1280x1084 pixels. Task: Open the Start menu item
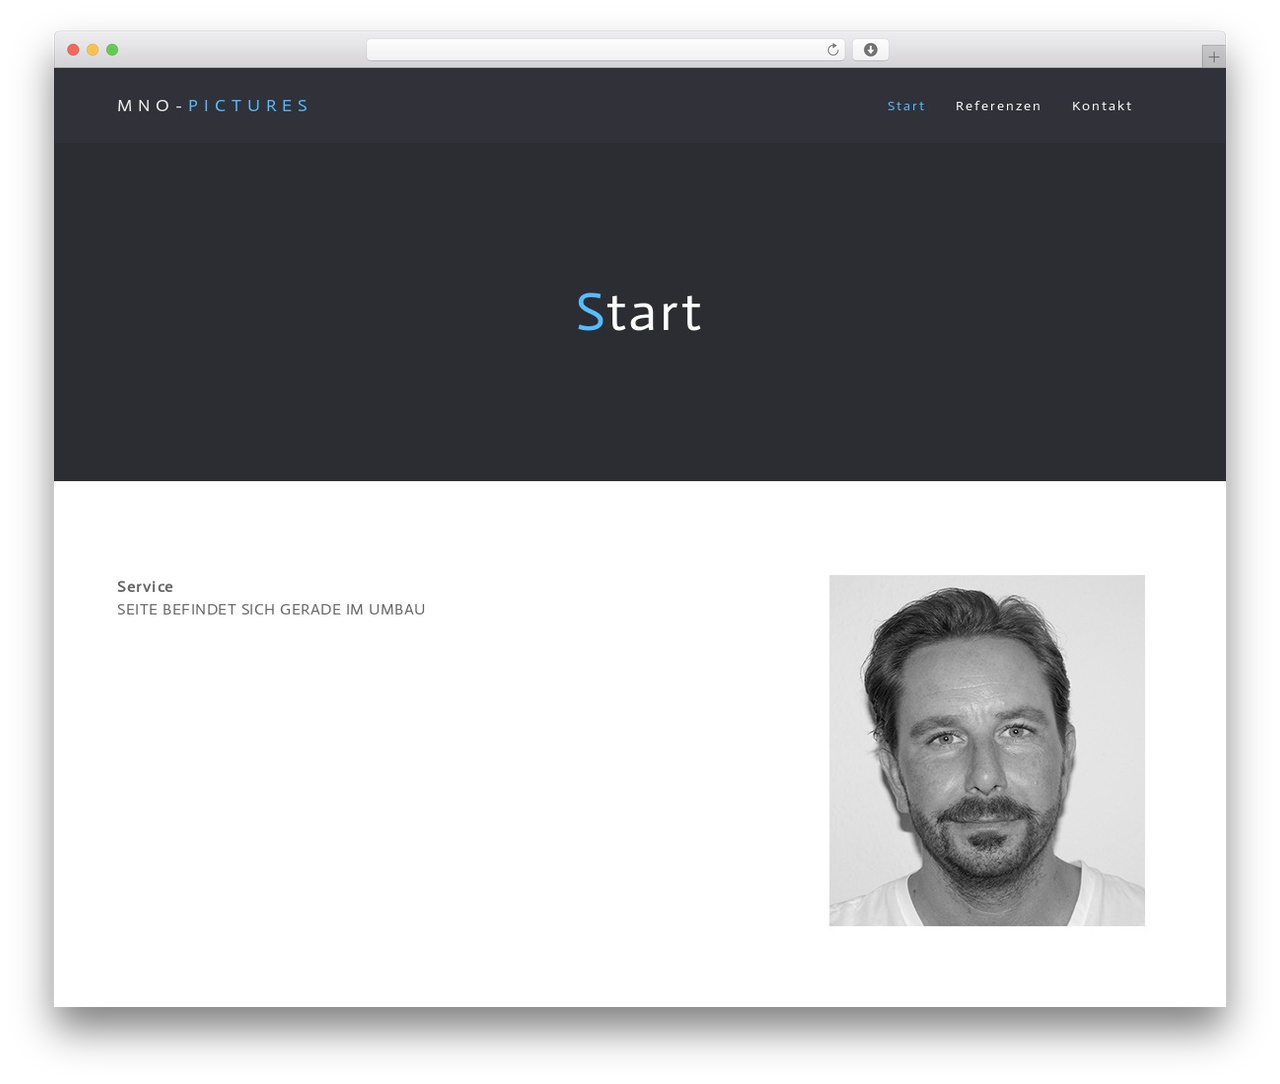pyautogui.click(x=906, y=106)
